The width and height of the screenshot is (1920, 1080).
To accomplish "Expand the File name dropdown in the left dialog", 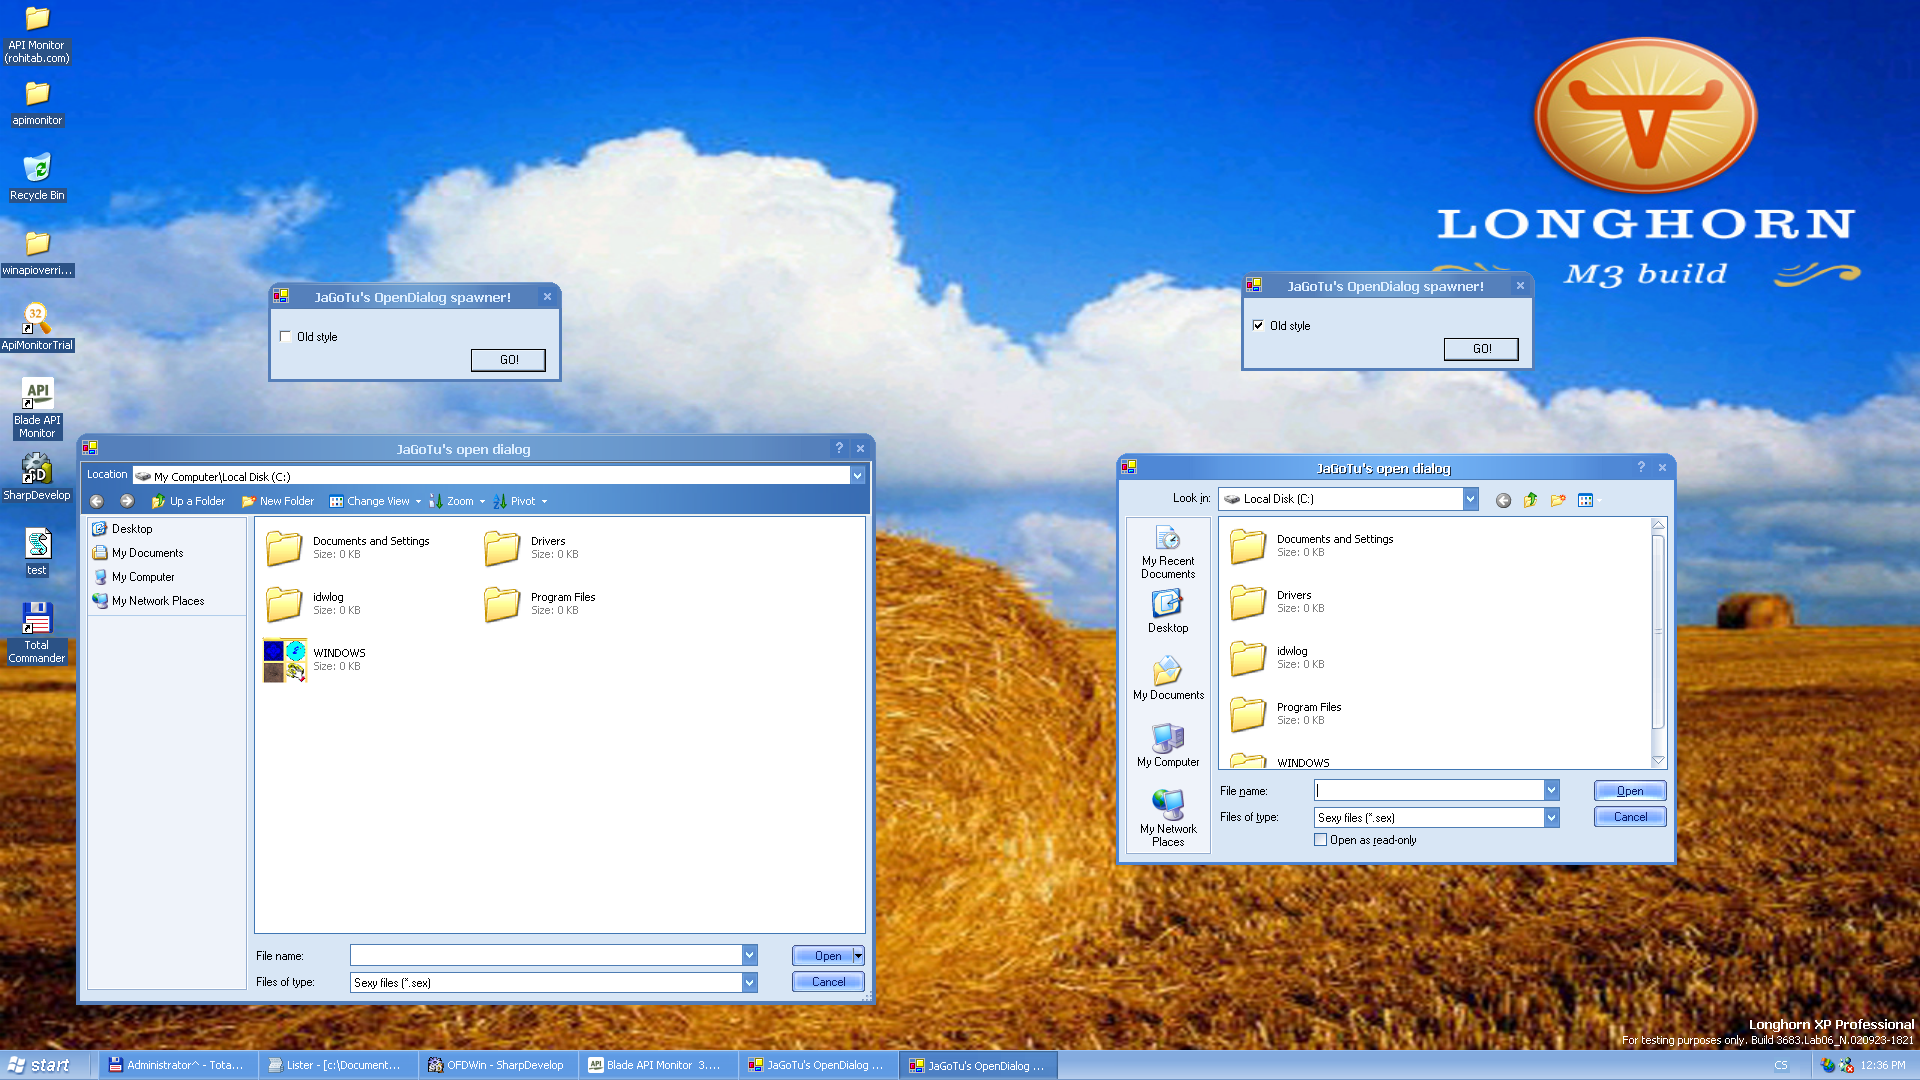I will coord(749,955).
